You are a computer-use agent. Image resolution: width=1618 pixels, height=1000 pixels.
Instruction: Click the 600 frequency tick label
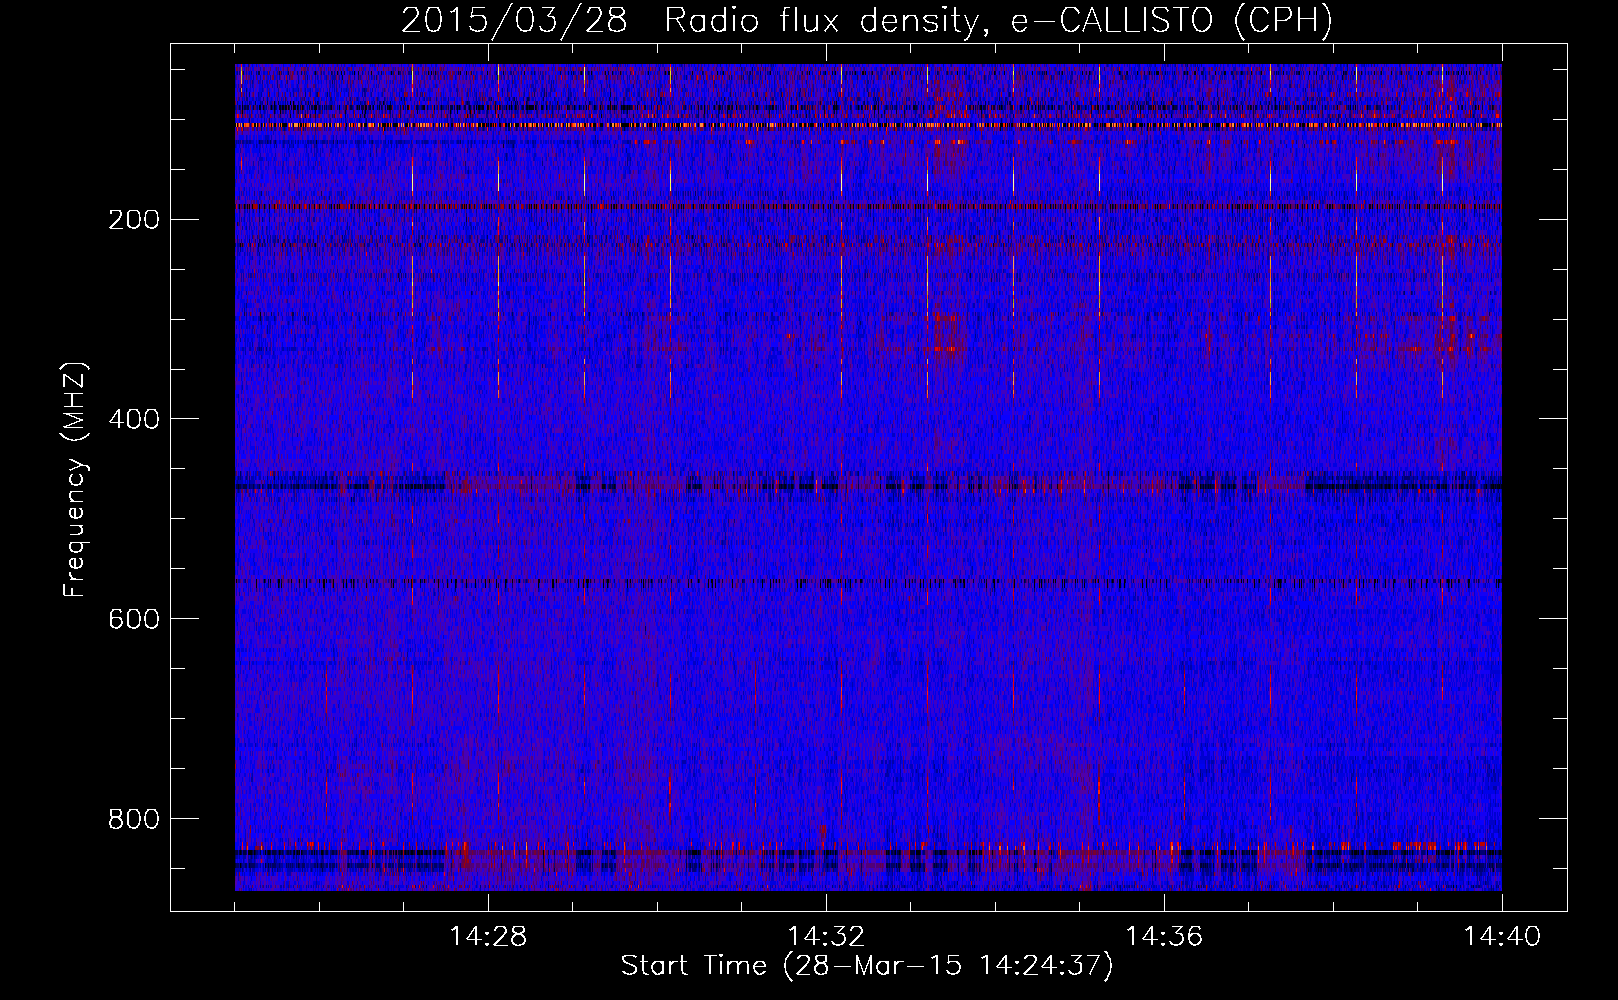pos(133,620)
